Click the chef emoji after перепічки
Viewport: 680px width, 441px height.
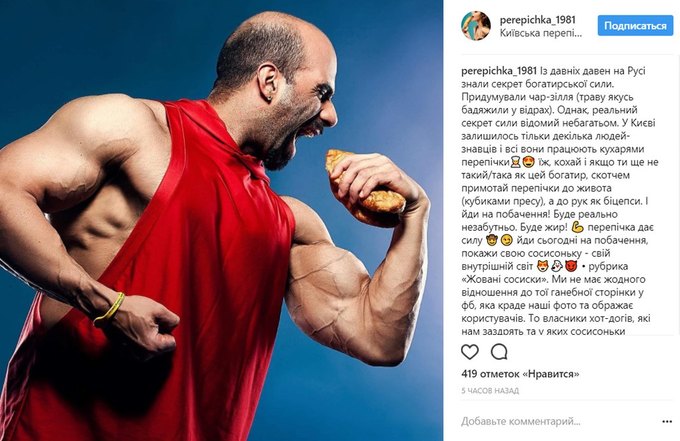516,162
